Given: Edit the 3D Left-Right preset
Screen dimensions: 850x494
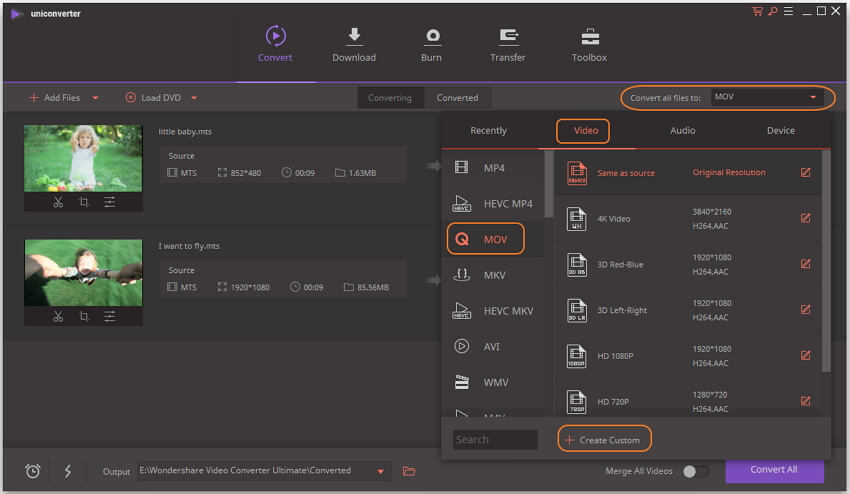Looking at the screenshot, I should (806, 310).
